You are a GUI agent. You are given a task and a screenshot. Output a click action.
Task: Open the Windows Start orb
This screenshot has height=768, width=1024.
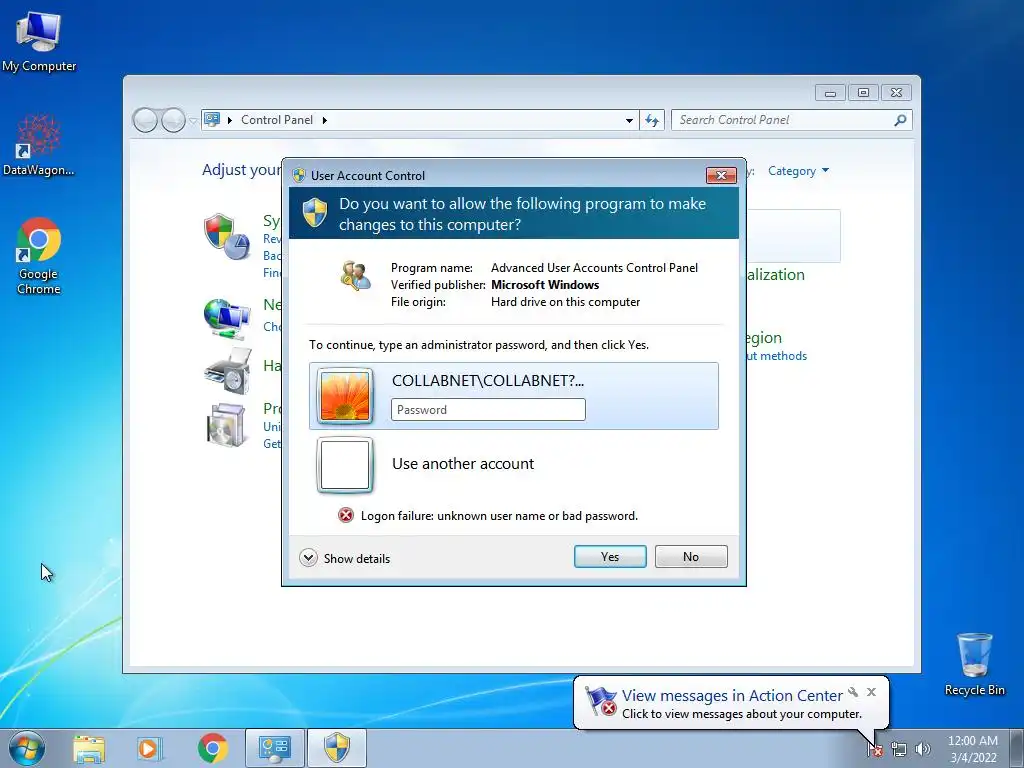[x=27, y=748]
